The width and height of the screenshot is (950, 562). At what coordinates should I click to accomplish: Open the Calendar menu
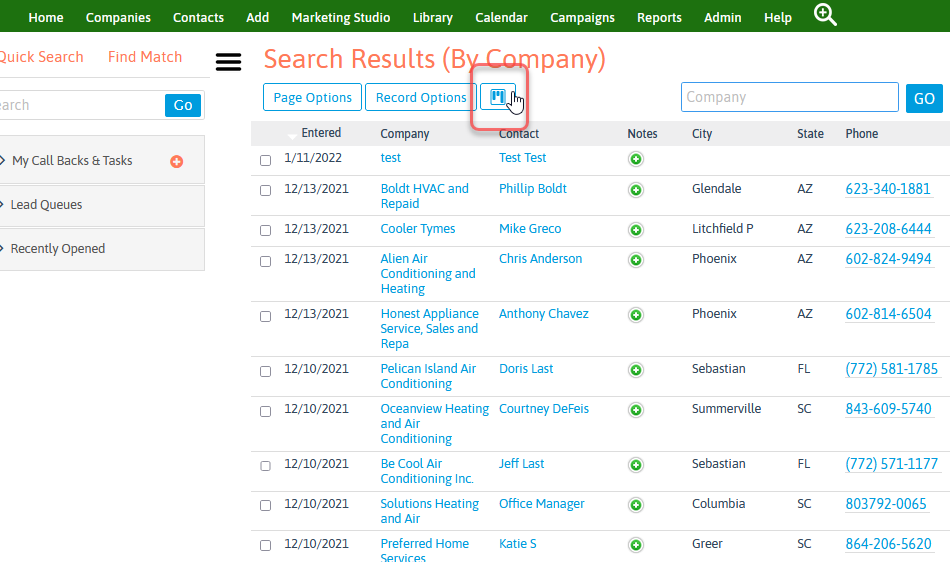pos(501,18)
